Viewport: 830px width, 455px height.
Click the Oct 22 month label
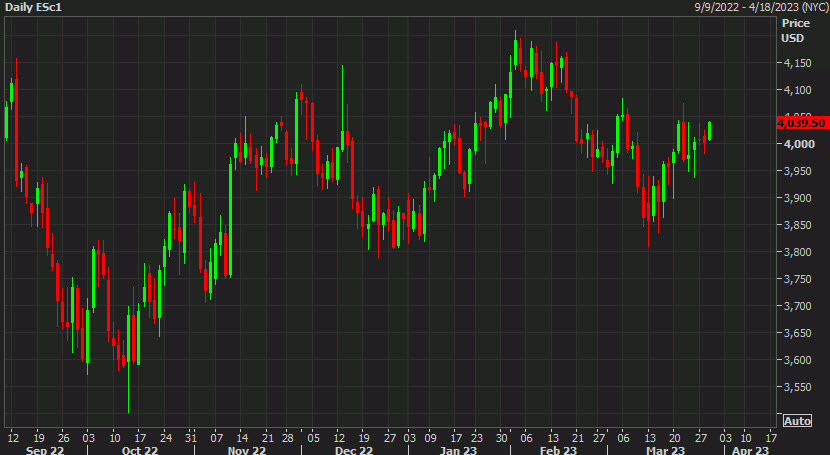click(140, 450)
